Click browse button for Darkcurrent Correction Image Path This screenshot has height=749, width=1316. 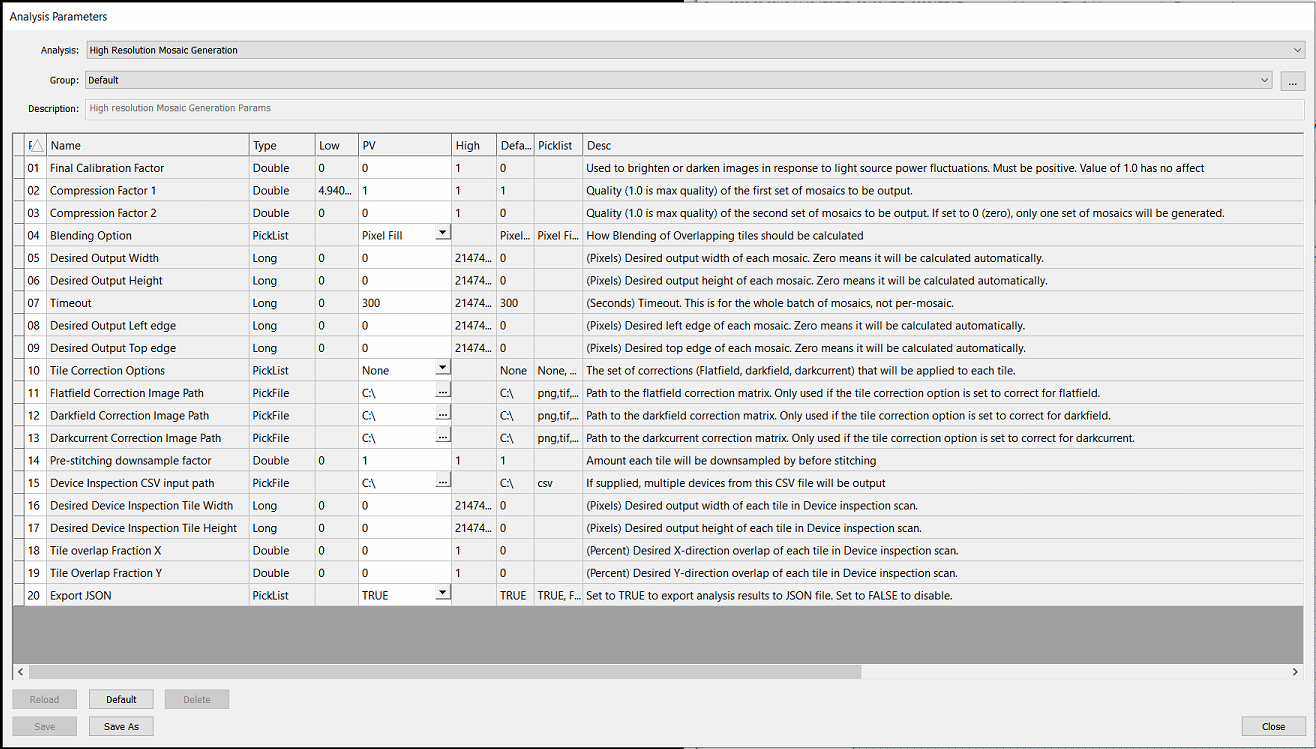(x=442, y=438)
